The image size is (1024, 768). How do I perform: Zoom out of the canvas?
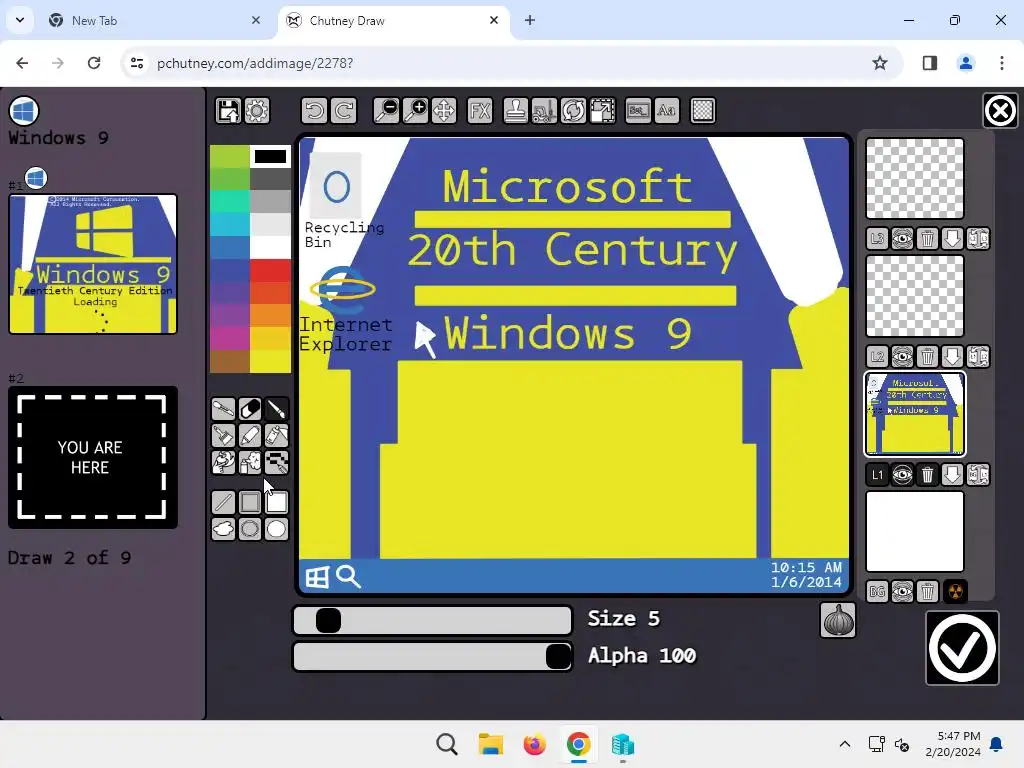tap(386, 111)
